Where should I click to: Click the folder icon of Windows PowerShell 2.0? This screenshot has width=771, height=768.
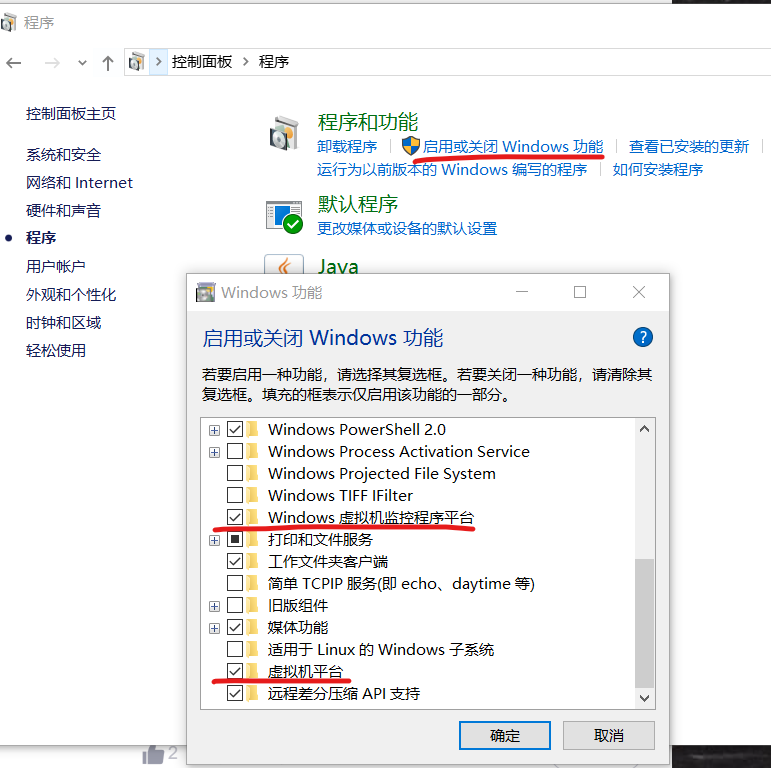252,429
